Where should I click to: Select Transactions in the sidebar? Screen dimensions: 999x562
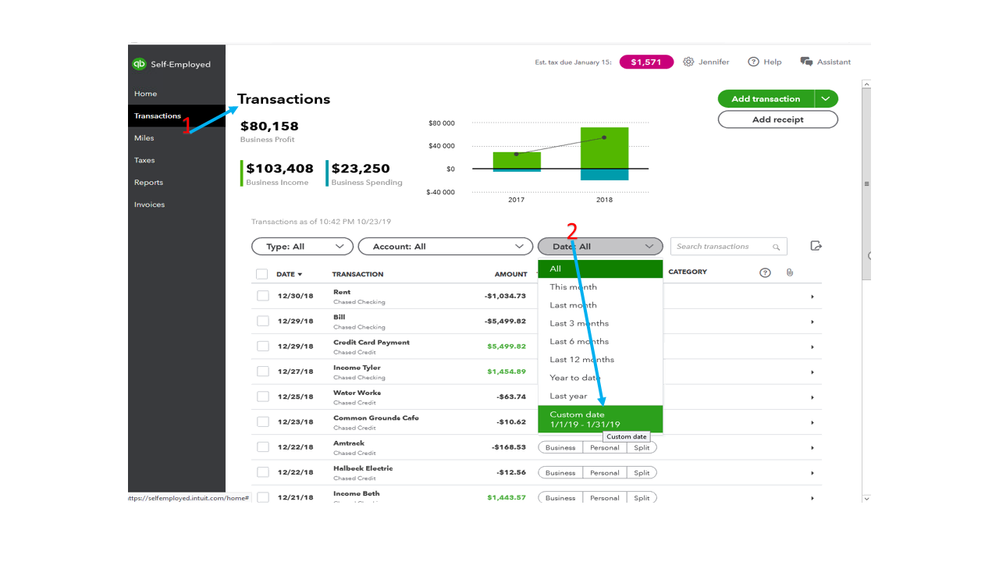point(157,116)
